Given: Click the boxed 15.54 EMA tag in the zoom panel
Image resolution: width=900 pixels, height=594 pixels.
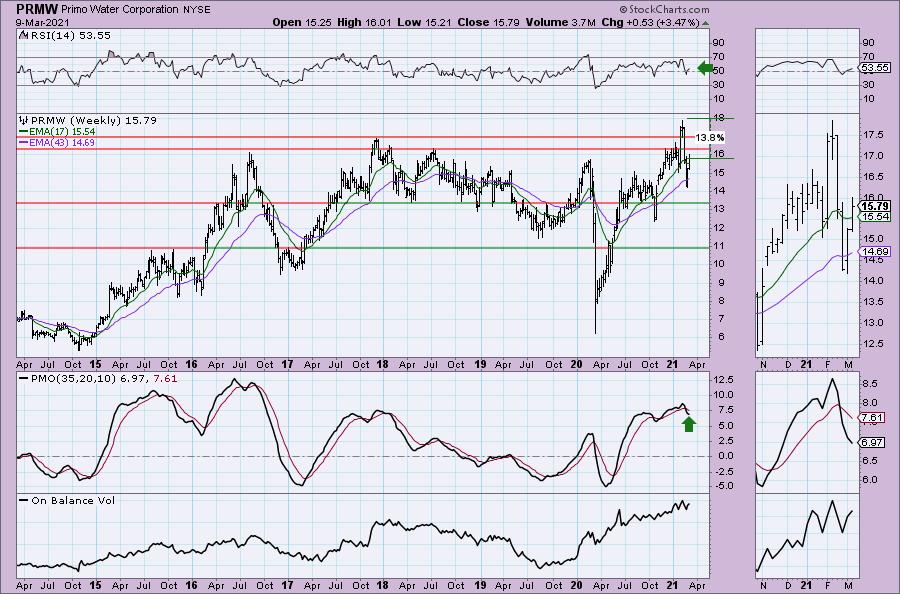Looking at the screenshot, I should pos(876,216).
